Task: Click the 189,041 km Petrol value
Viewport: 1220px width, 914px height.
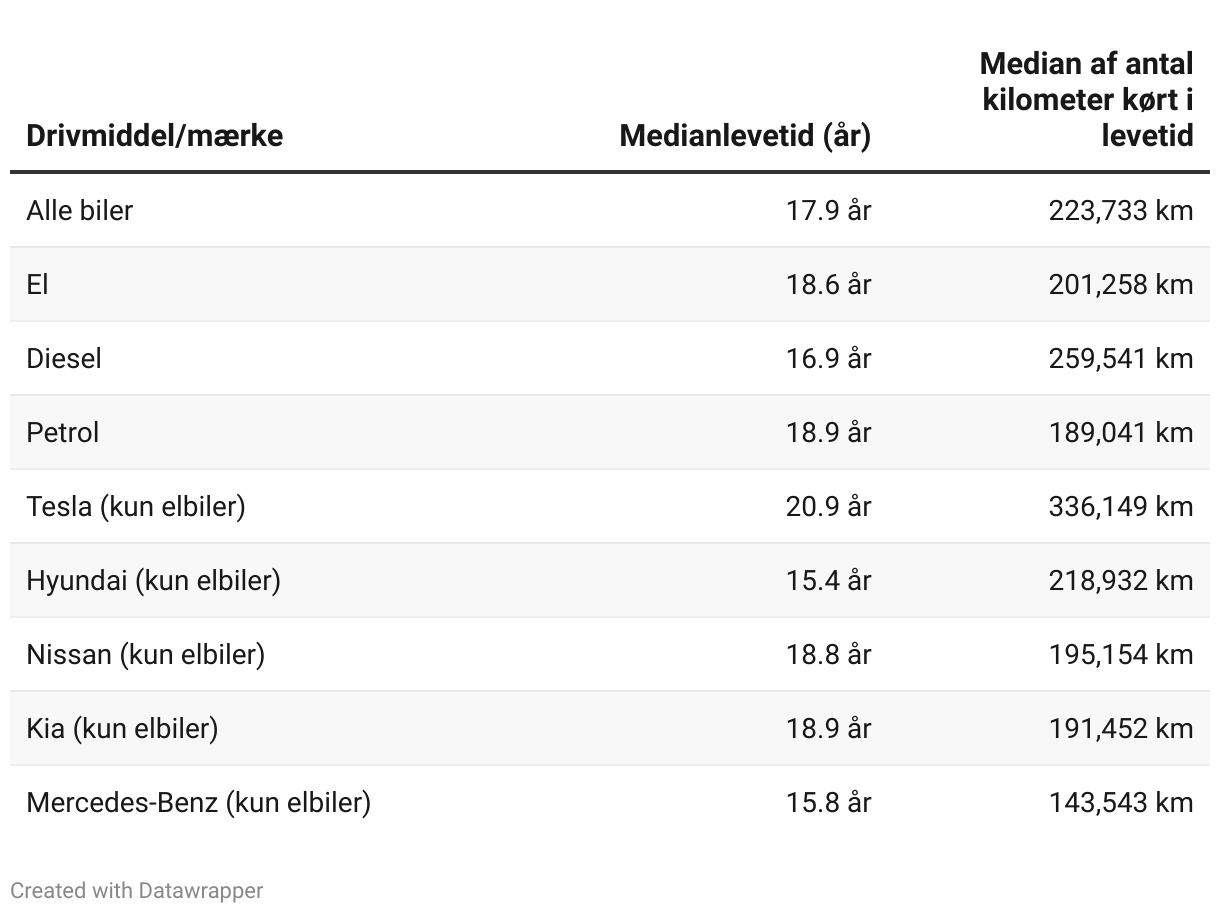Action: [x=1121, y=432]
